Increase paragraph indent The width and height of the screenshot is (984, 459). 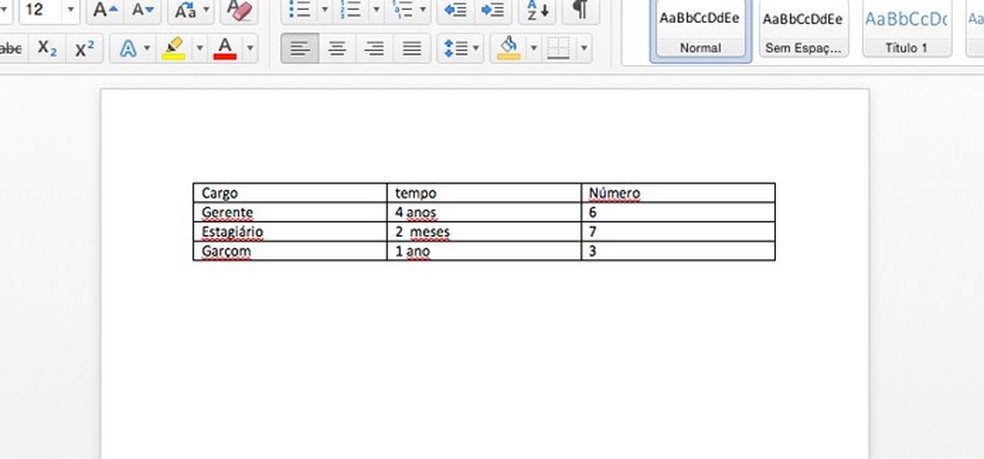(493, 11)
